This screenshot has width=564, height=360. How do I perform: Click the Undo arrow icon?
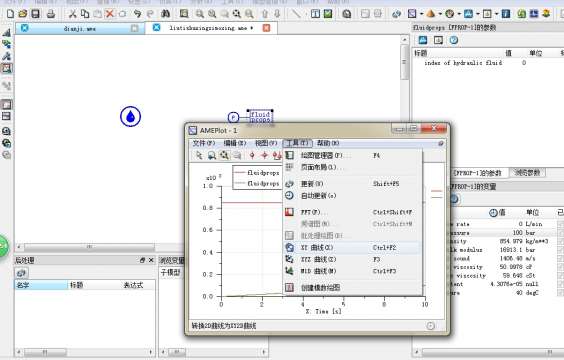coord(137,14)
